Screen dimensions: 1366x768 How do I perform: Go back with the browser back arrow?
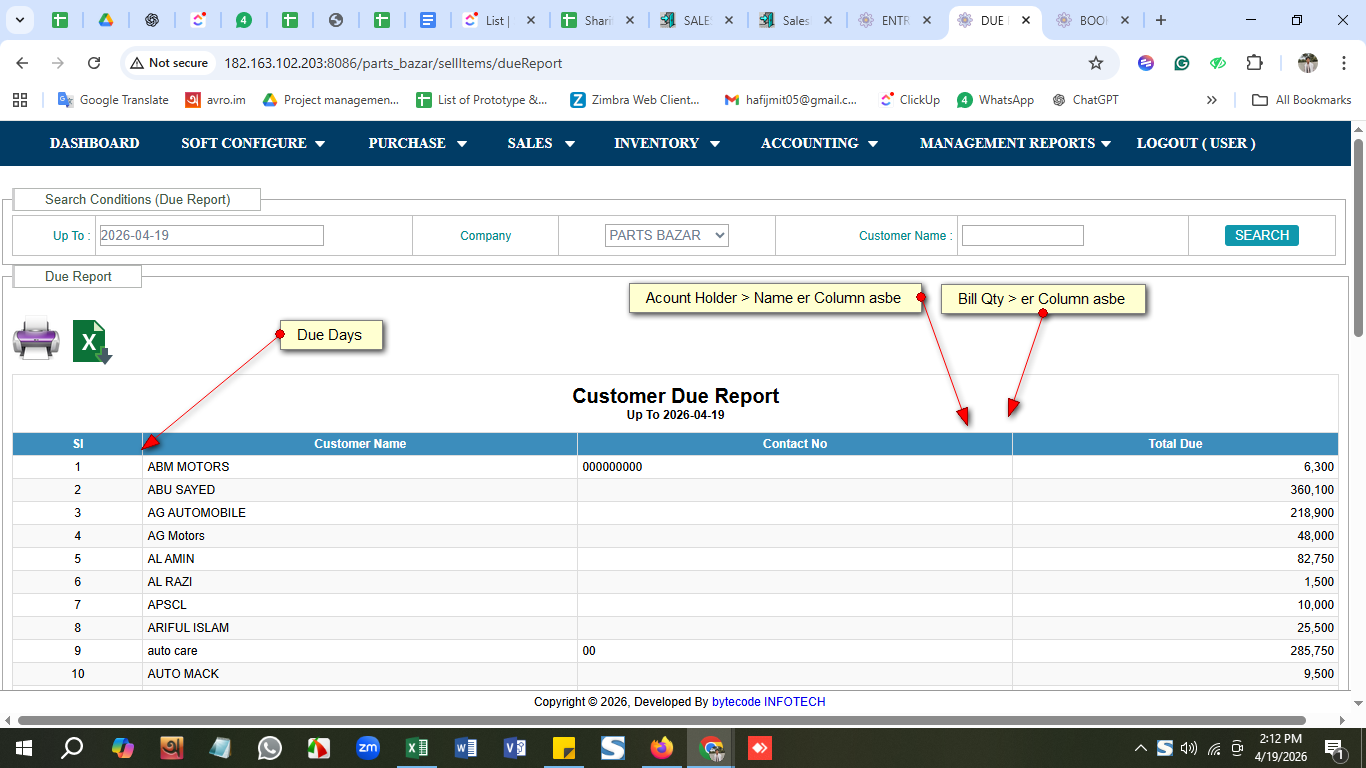[x=22, y=63]
